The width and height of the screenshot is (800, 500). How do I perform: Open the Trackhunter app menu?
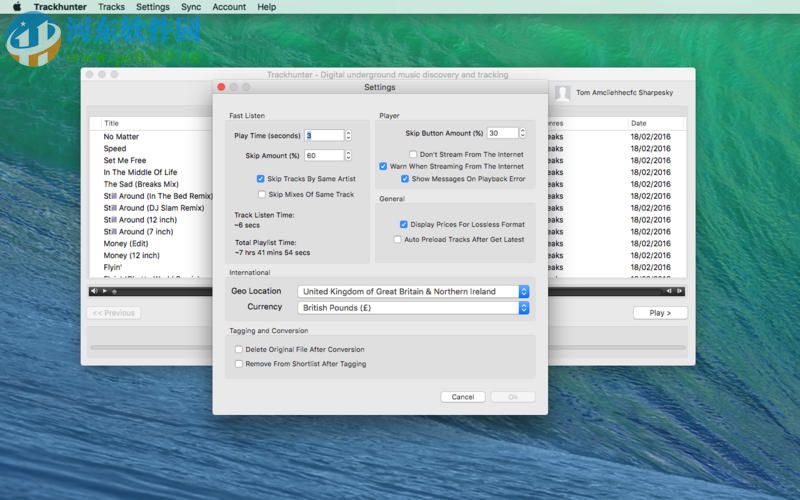(60, 7)
